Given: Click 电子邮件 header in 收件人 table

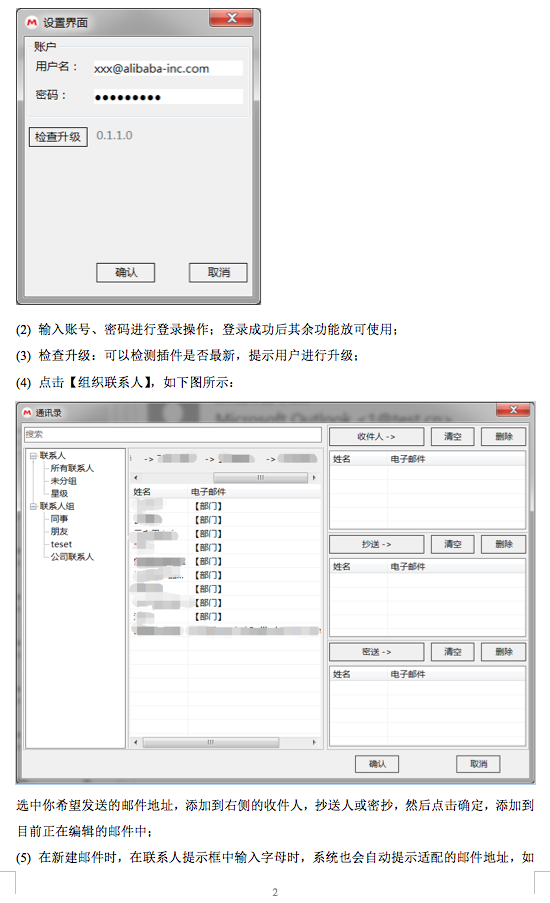Looking at the screenshot, I should 408,459.
